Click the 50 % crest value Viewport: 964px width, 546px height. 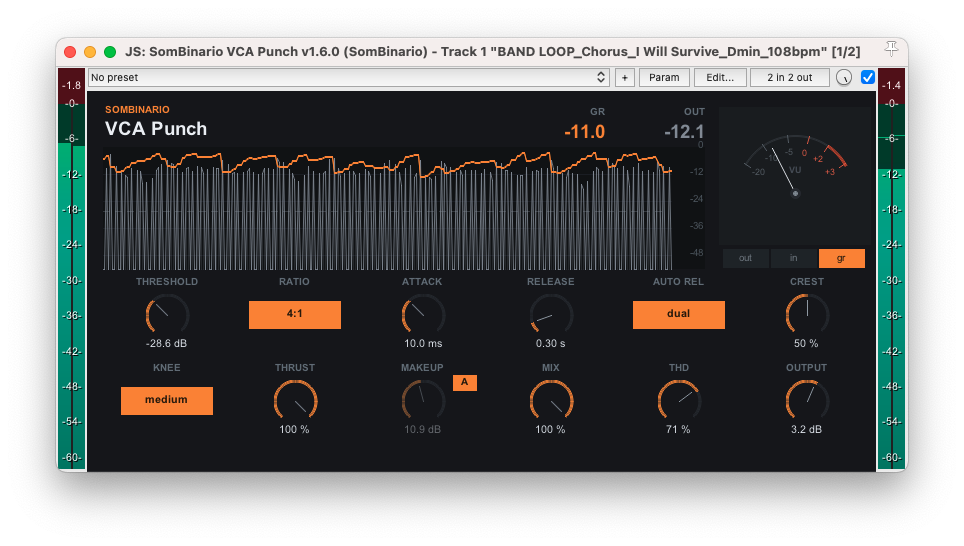tap(806, 344)
